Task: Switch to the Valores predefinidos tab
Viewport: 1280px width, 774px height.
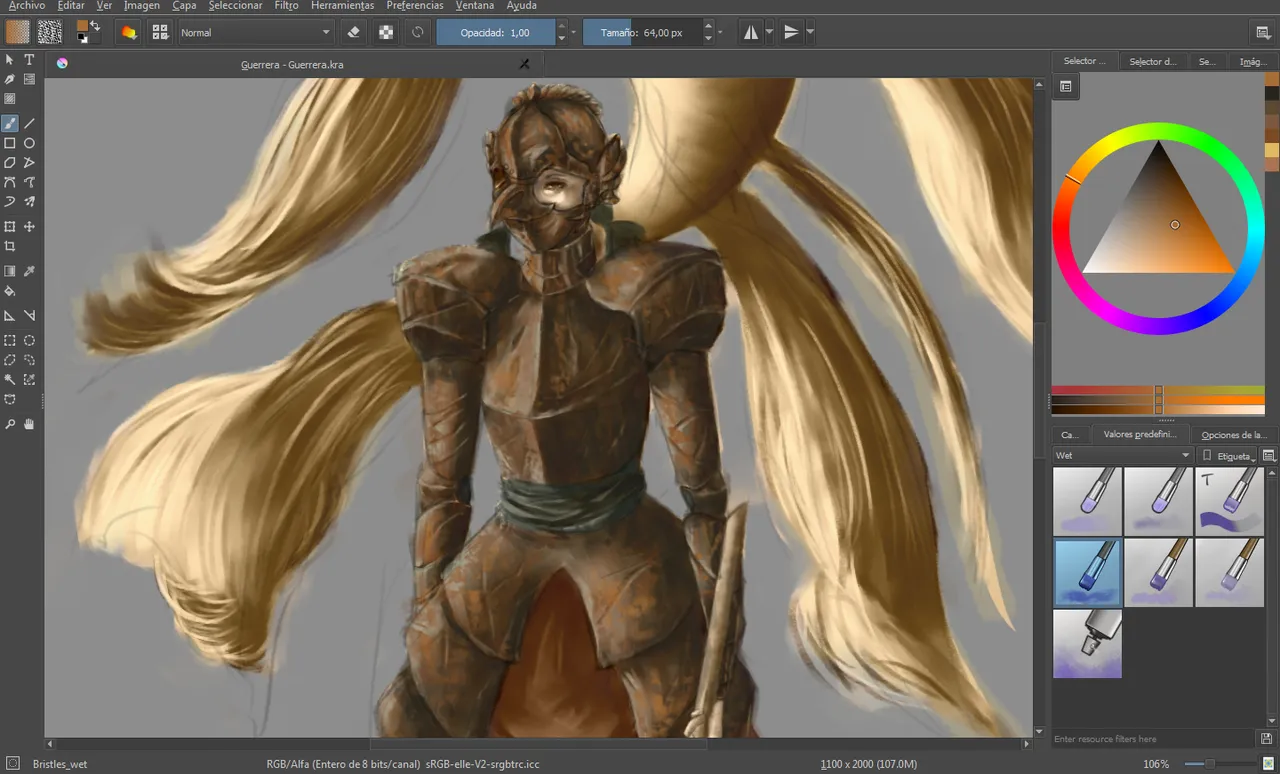Action: click(x=1140, y=434)
